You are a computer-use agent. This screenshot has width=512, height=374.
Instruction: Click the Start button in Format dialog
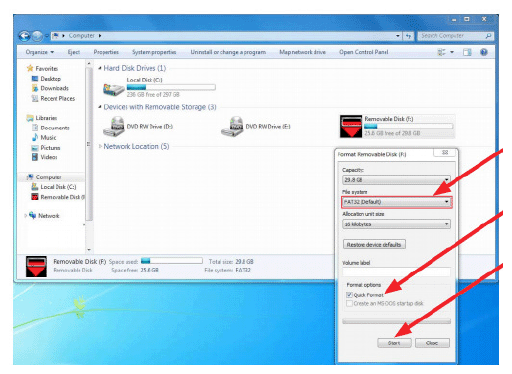point(394,343)
